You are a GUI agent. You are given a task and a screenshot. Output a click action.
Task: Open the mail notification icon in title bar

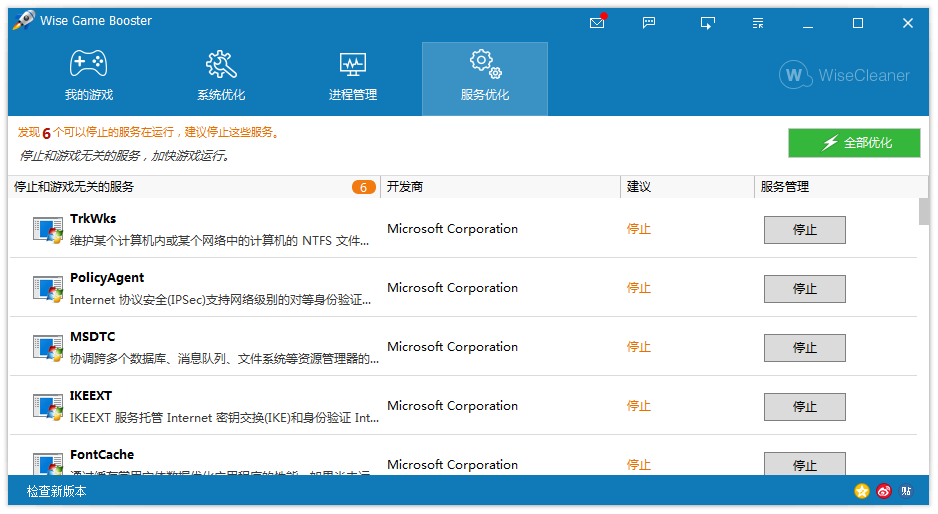[x=597, y=23]
